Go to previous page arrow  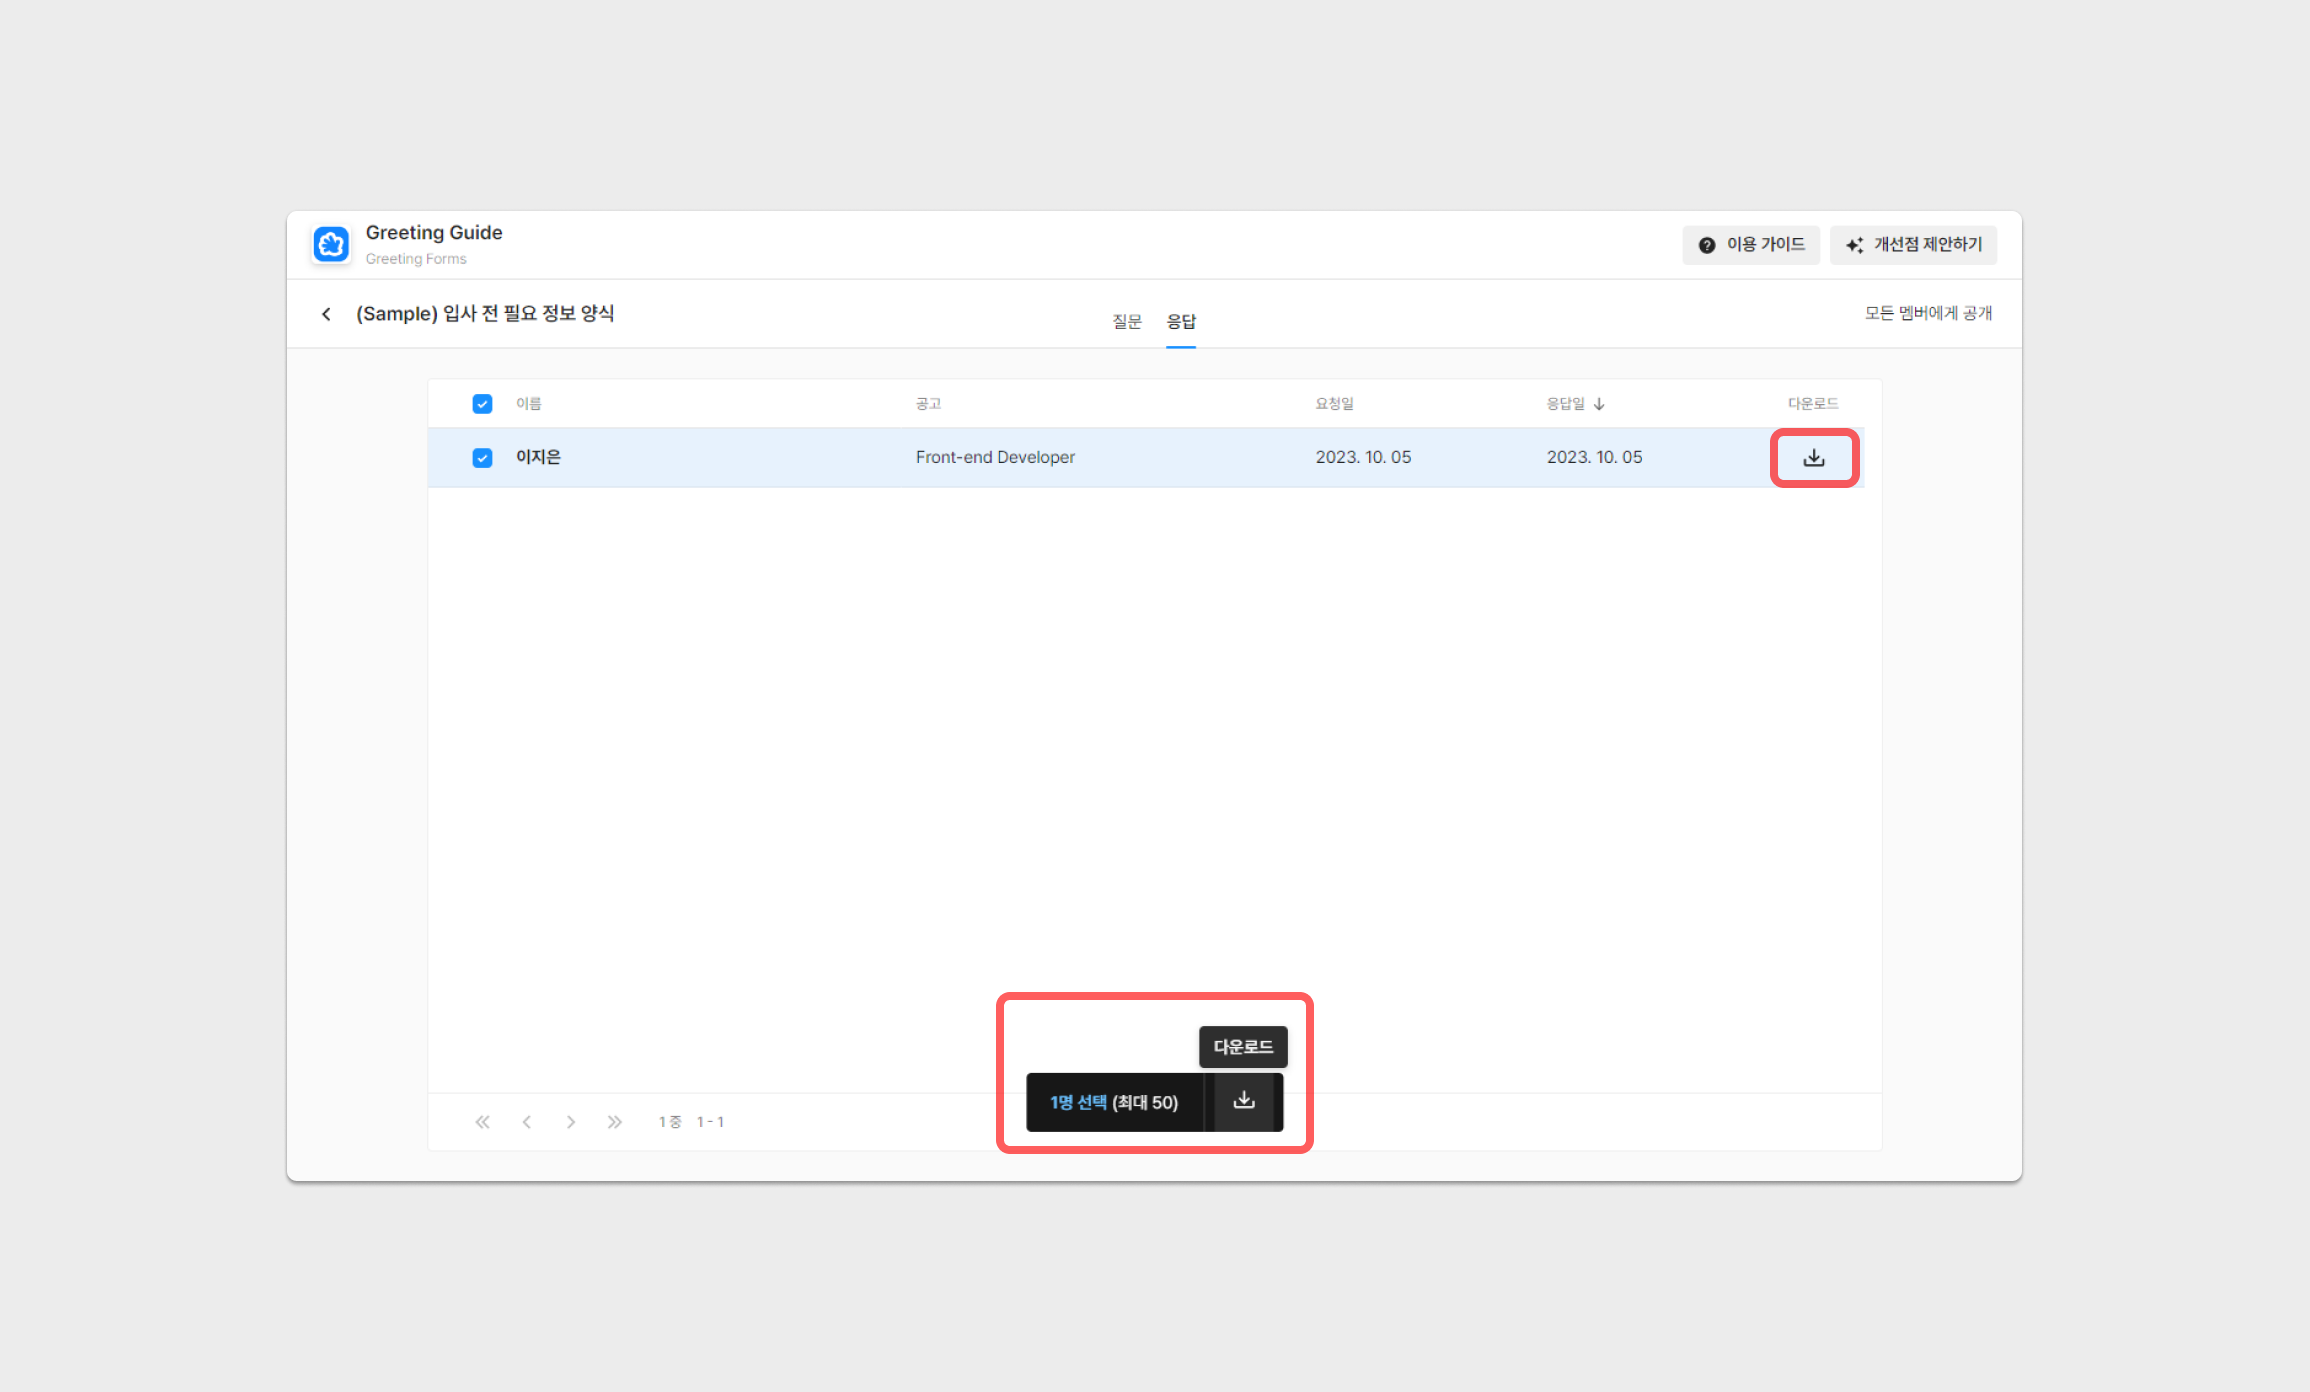(527, 1122)
